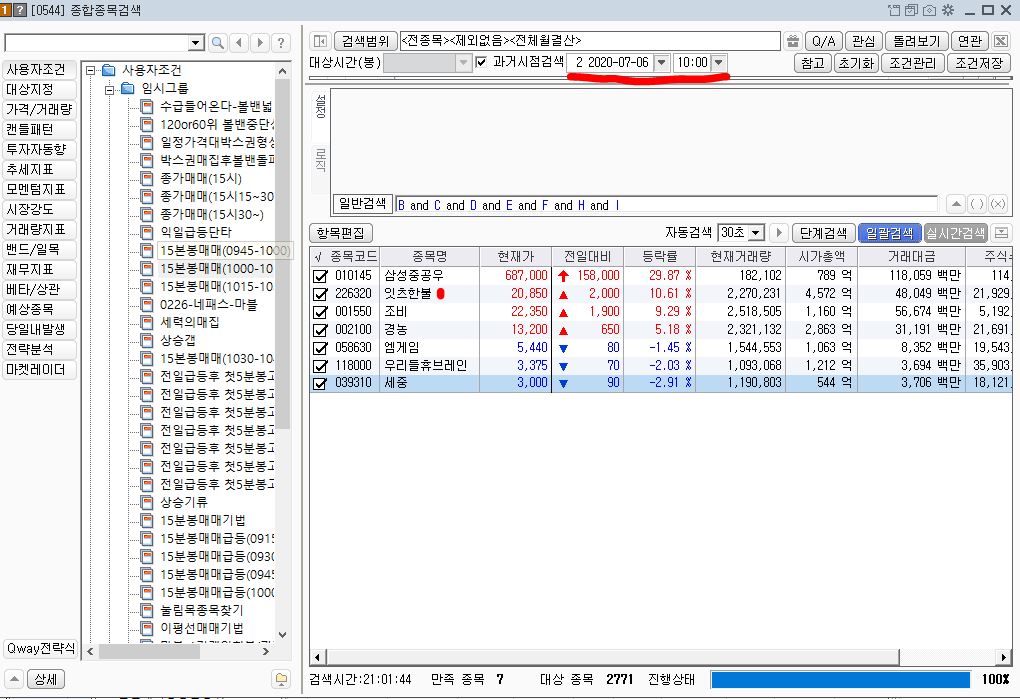
Task: Click the icon right of 연관 button
Action: coord(1000,41)
